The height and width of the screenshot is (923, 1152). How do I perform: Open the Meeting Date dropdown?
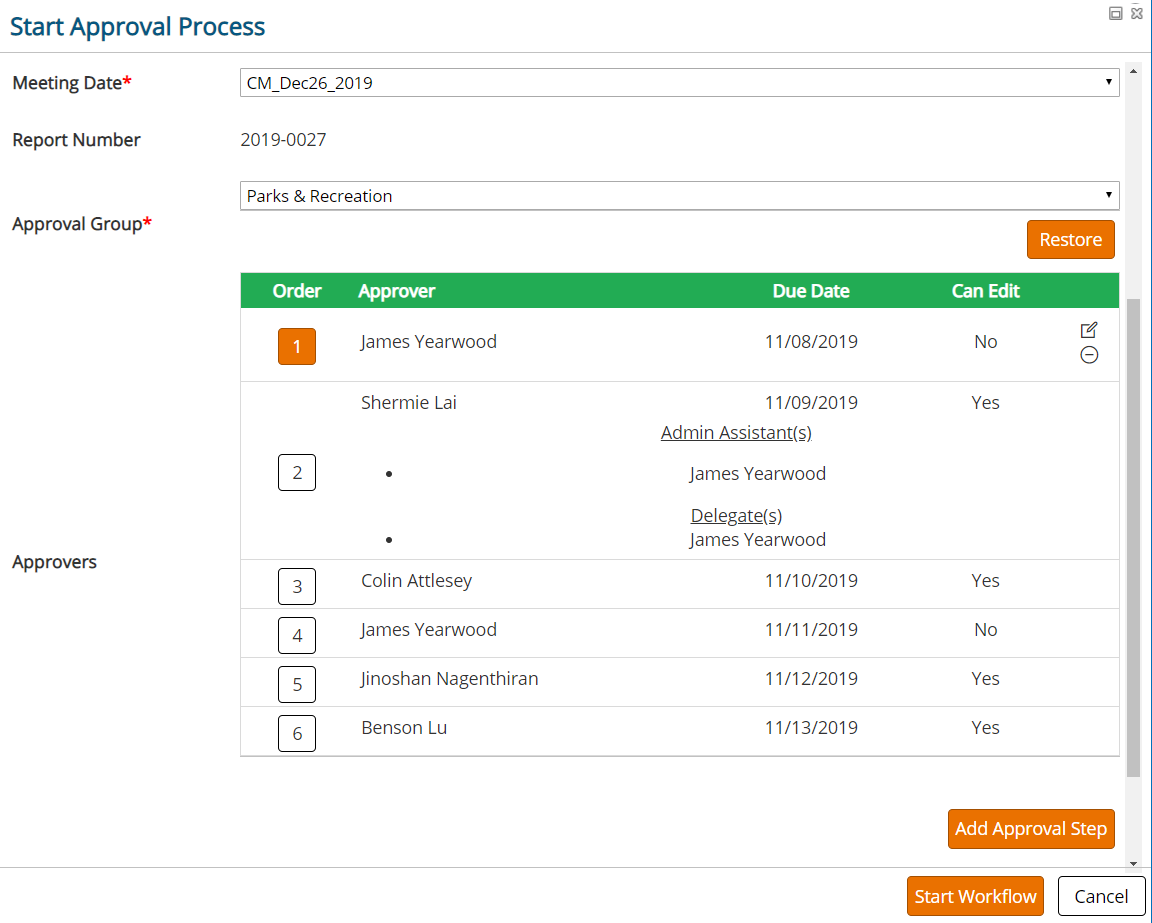[x=680, y=82]
